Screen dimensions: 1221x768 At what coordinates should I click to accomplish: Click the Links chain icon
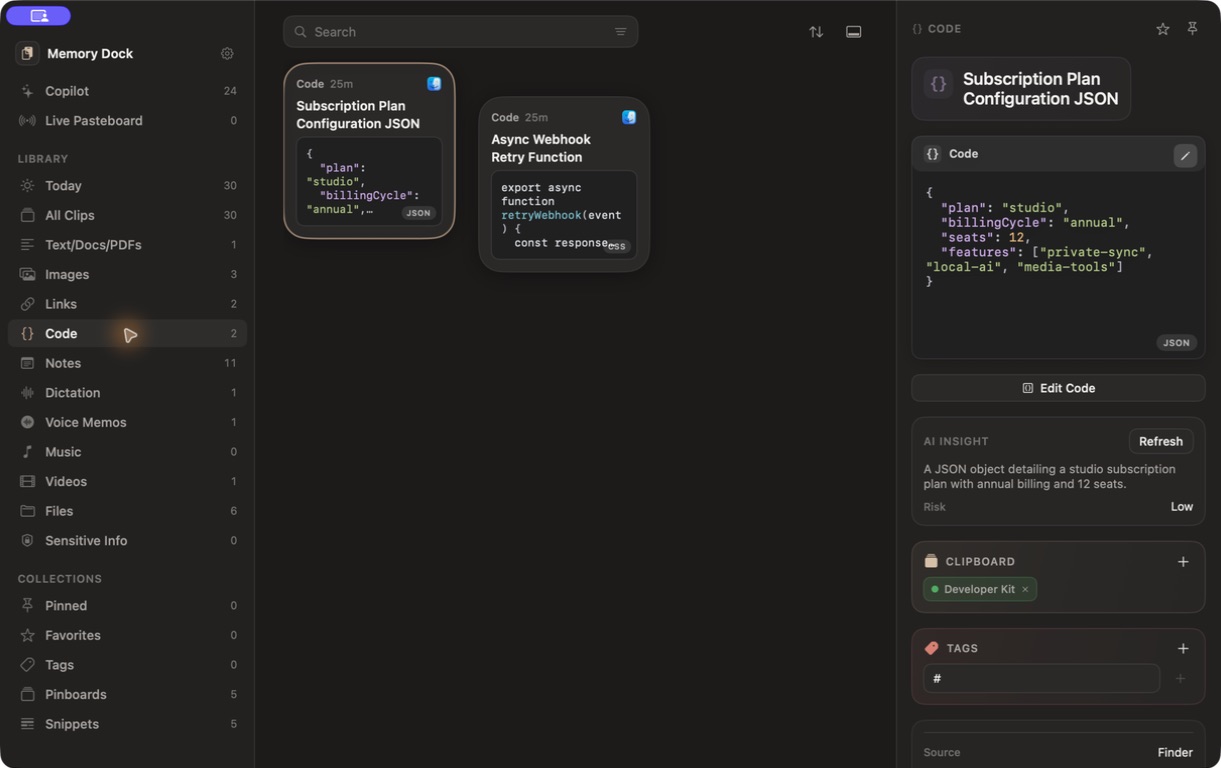27,304
